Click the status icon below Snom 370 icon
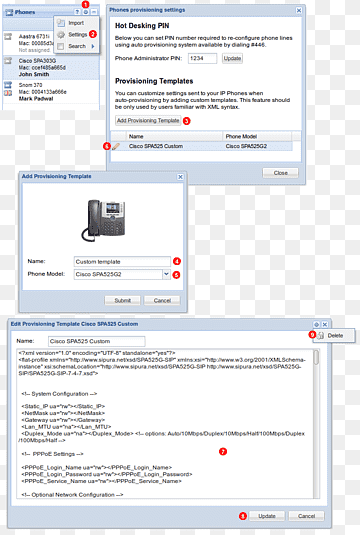The image size is (360, 535). pos(8,93)
